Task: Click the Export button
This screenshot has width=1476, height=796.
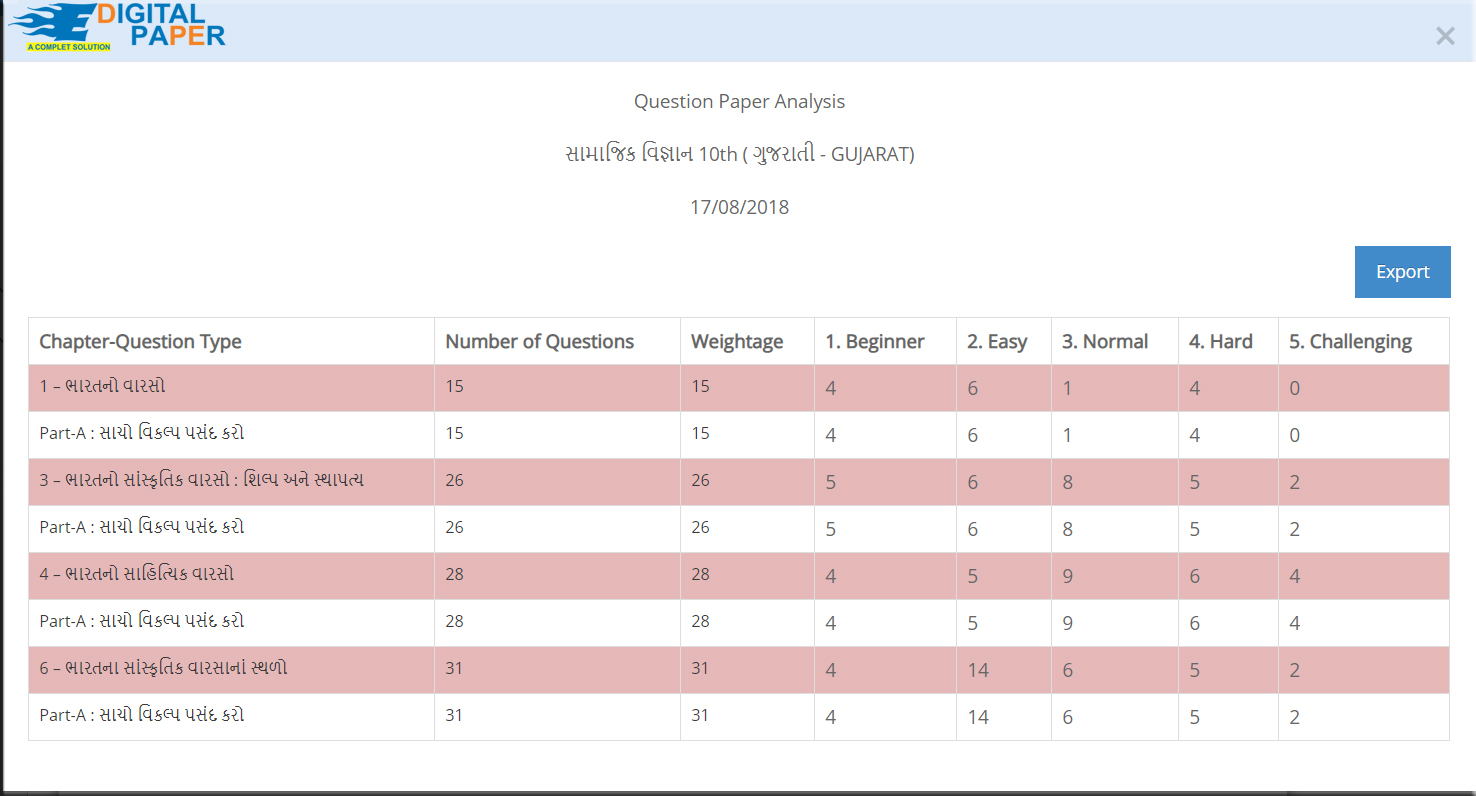Action: pos(1402,272)
